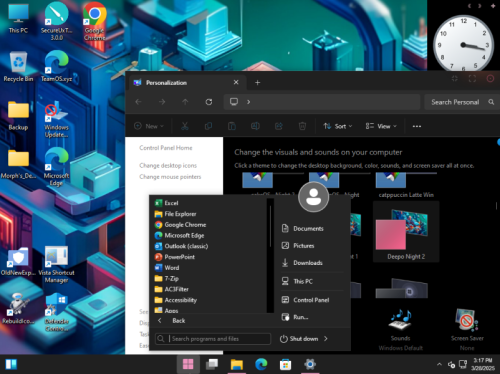The height and width of the screenshot is (374, 500).
Task: Click Control Panel Home link
Action: (166, 148)
